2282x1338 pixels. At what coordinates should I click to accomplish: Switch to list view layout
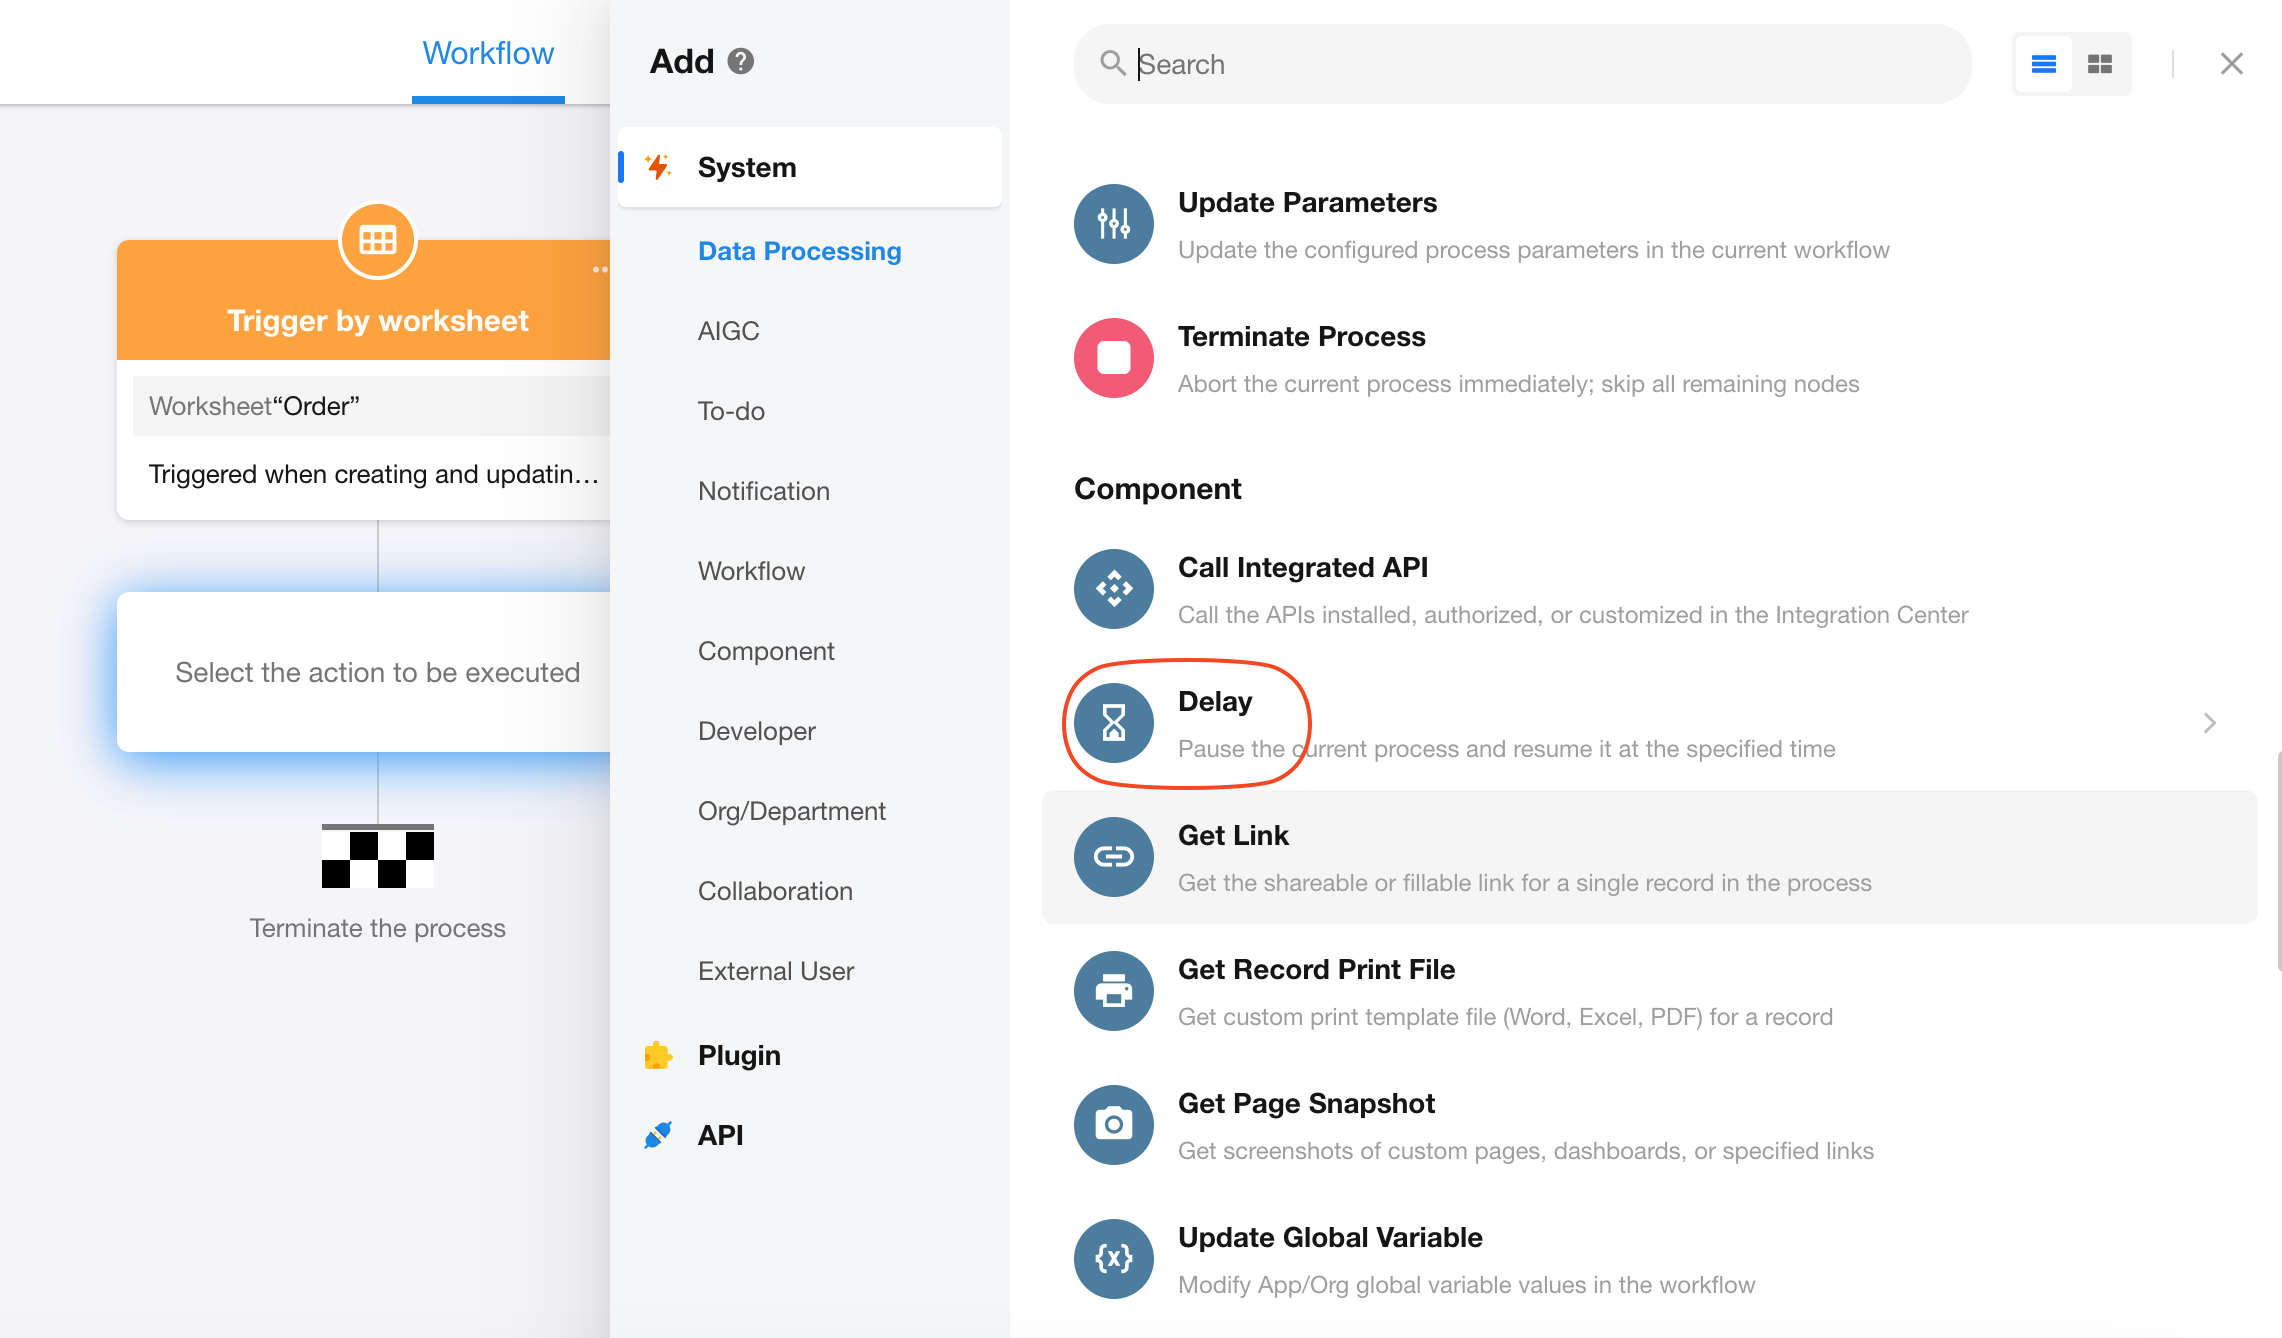(x=2043, y=64)
